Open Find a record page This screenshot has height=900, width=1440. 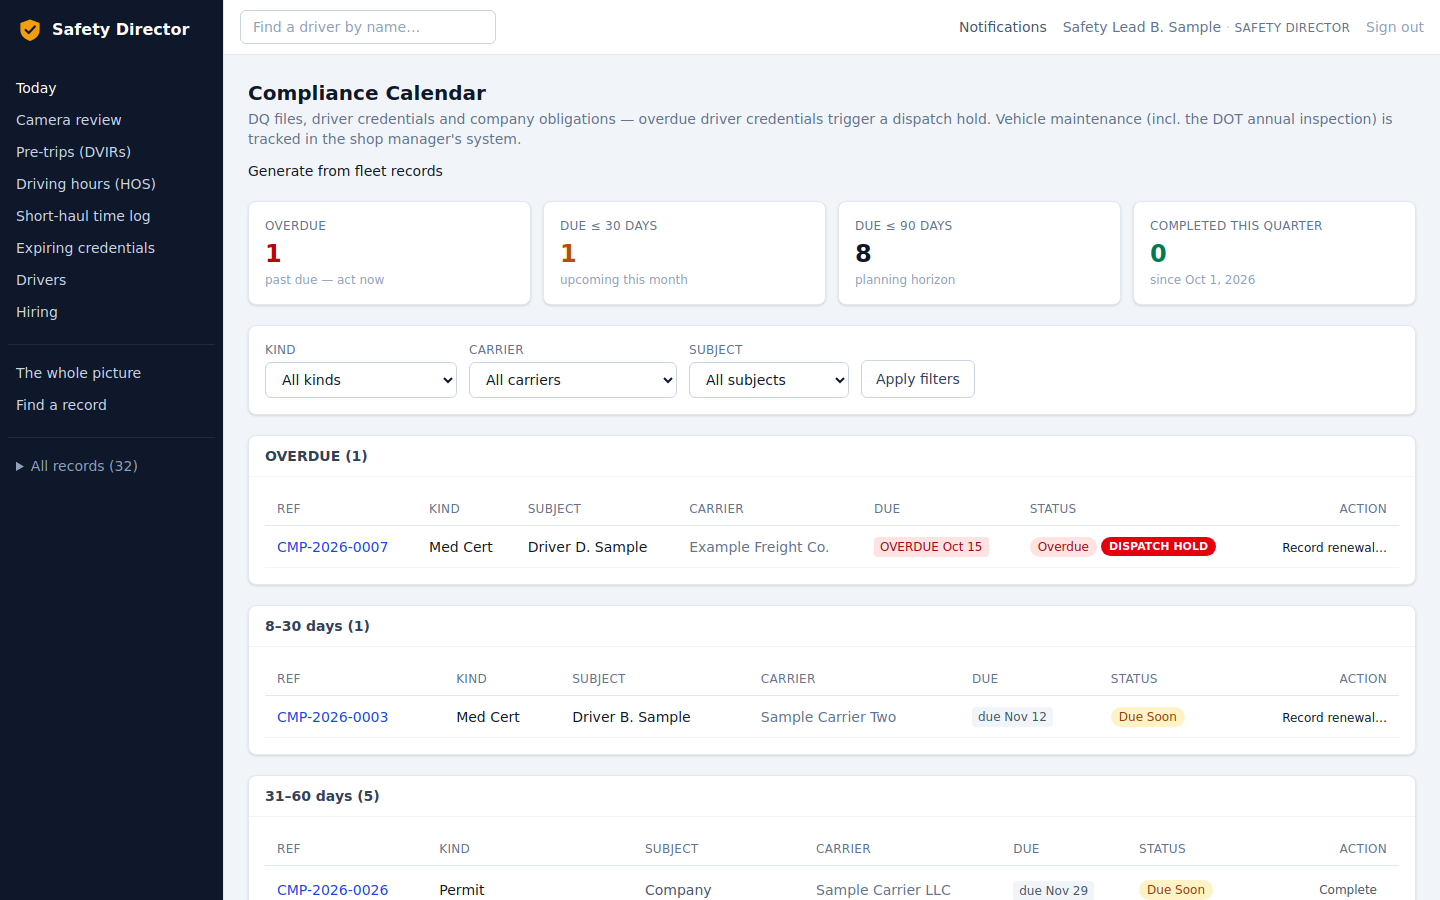[61, 405]
